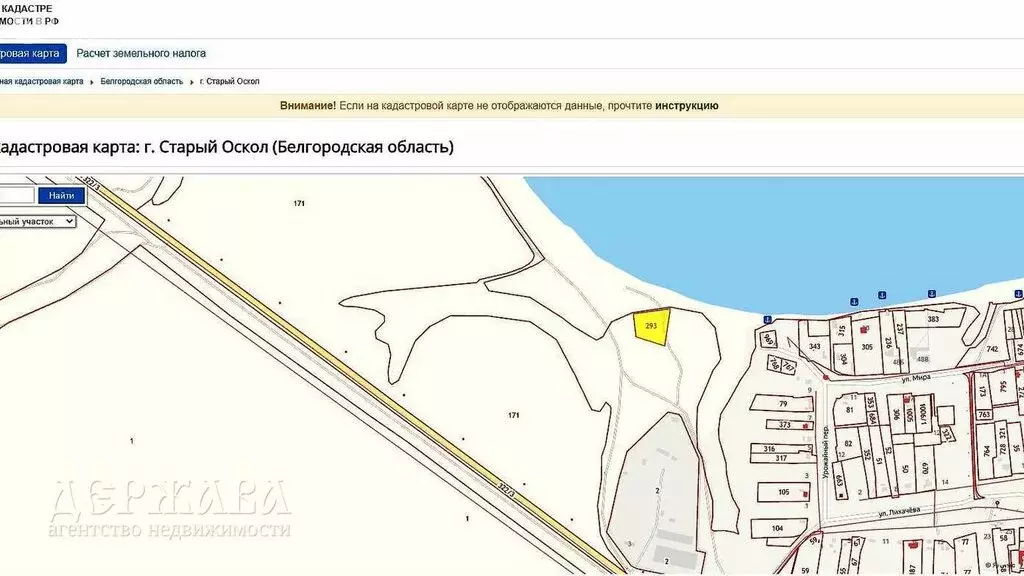Select parcel 795 on the map
1024x576 pixels.
(x=1005, y=386)
